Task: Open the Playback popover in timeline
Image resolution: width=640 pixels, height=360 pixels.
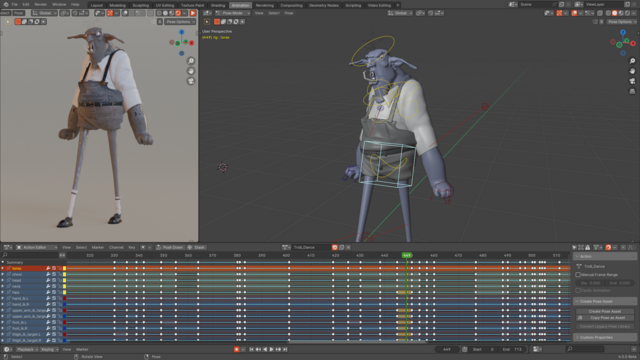Action: click(27, 349)
